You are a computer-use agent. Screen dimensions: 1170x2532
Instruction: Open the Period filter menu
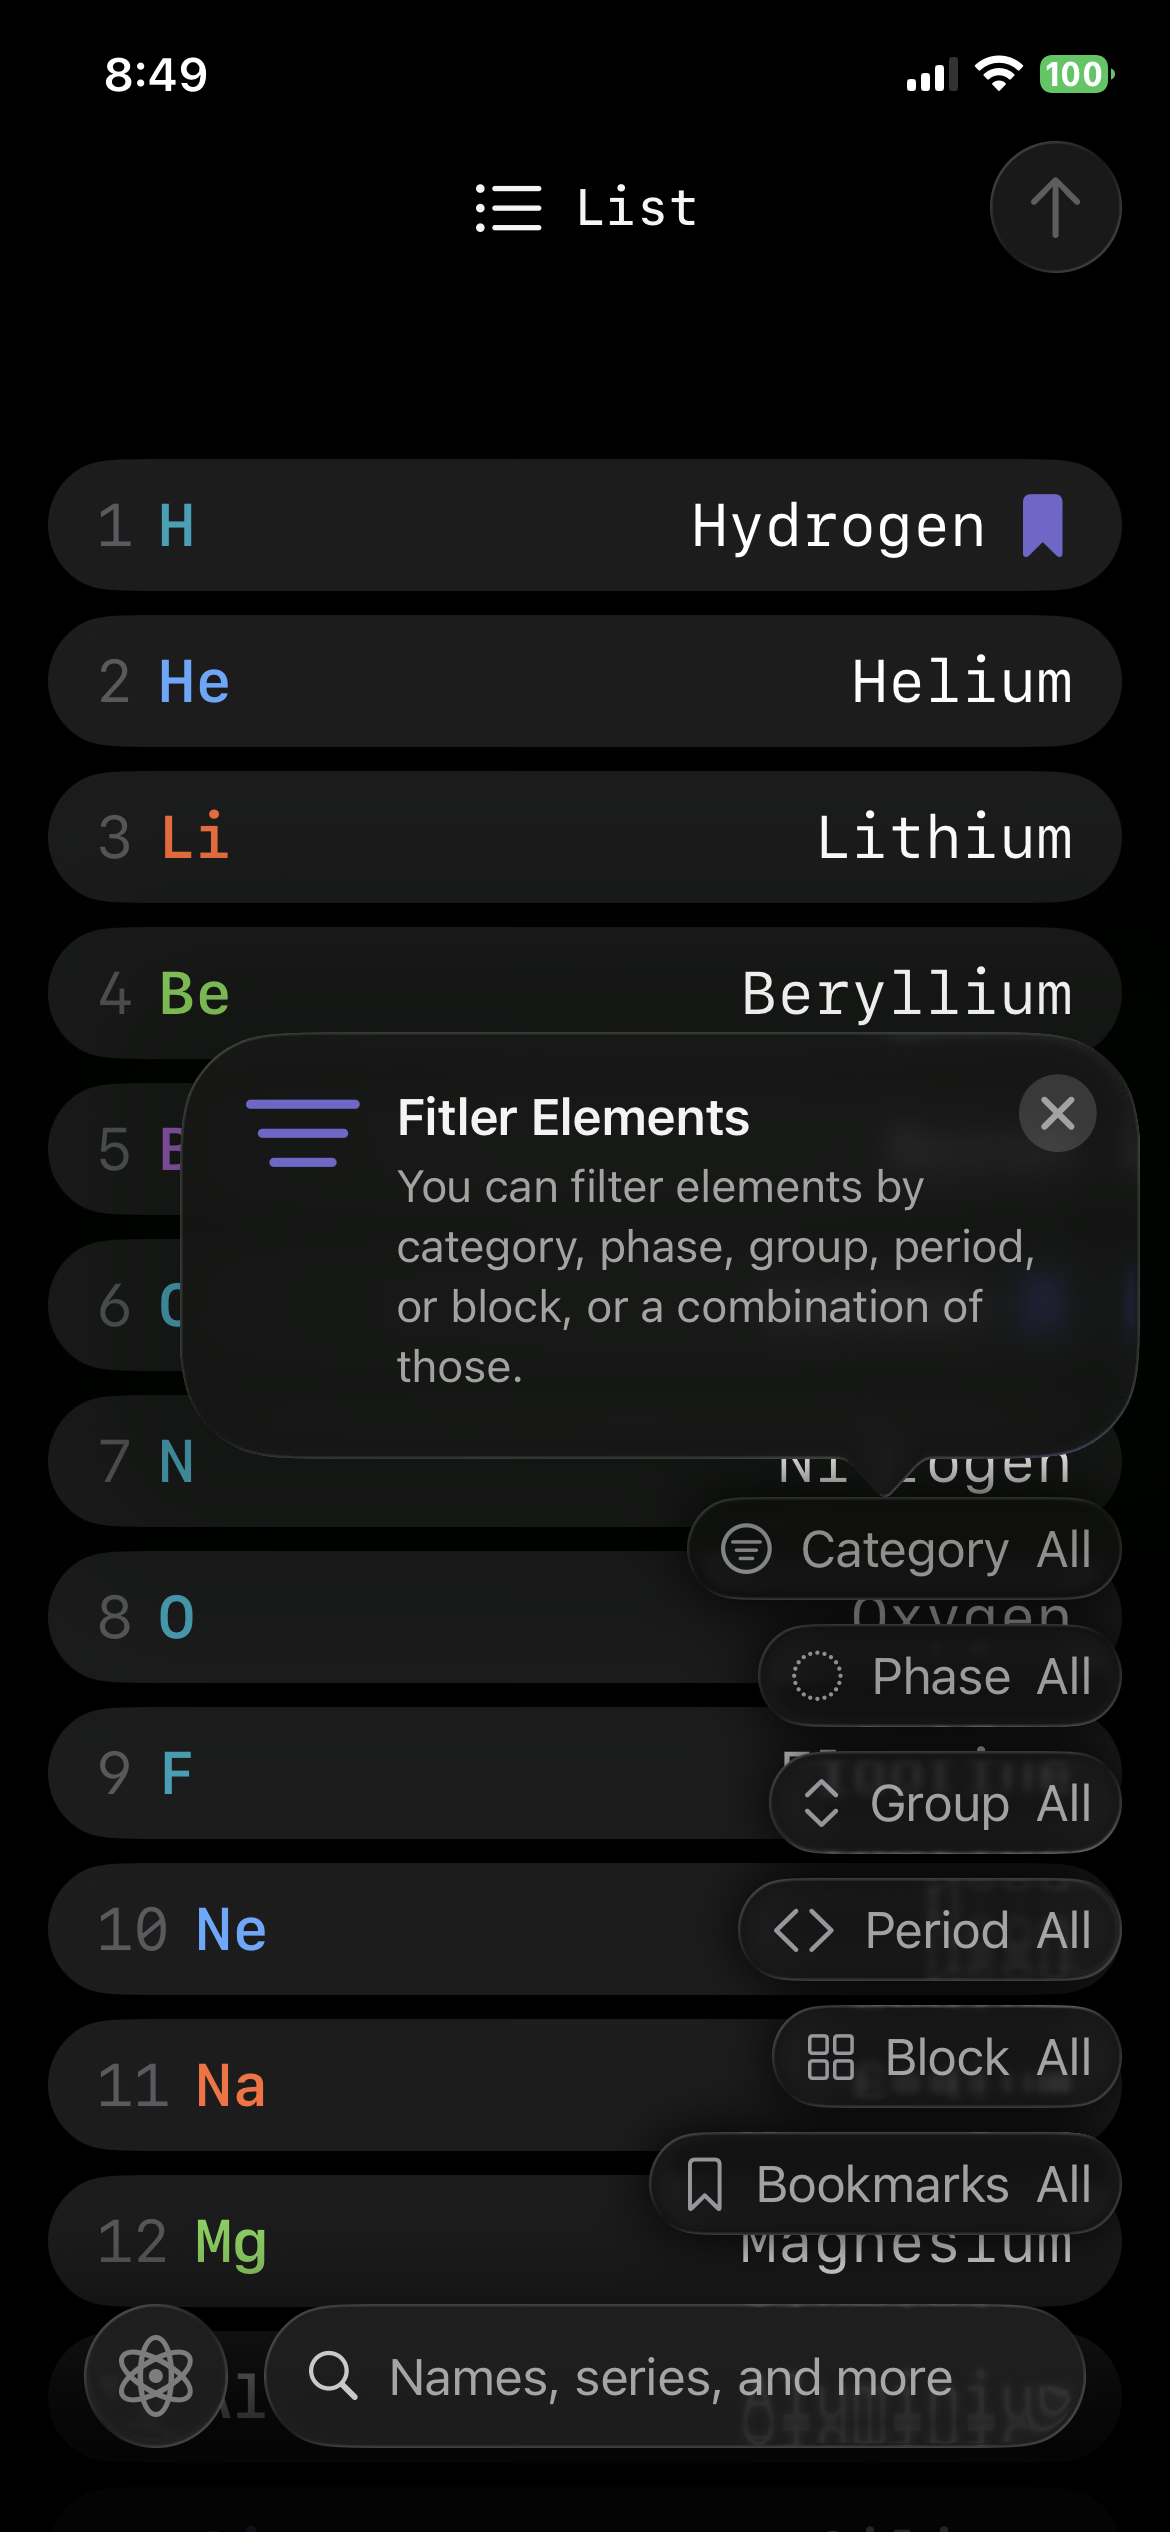pos(930,1930)
